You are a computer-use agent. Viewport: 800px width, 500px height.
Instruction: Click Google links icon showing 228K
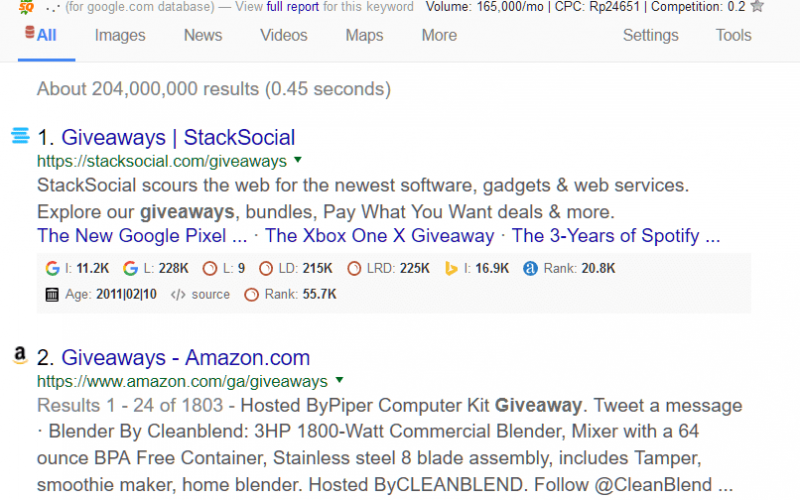pos(130,268)
